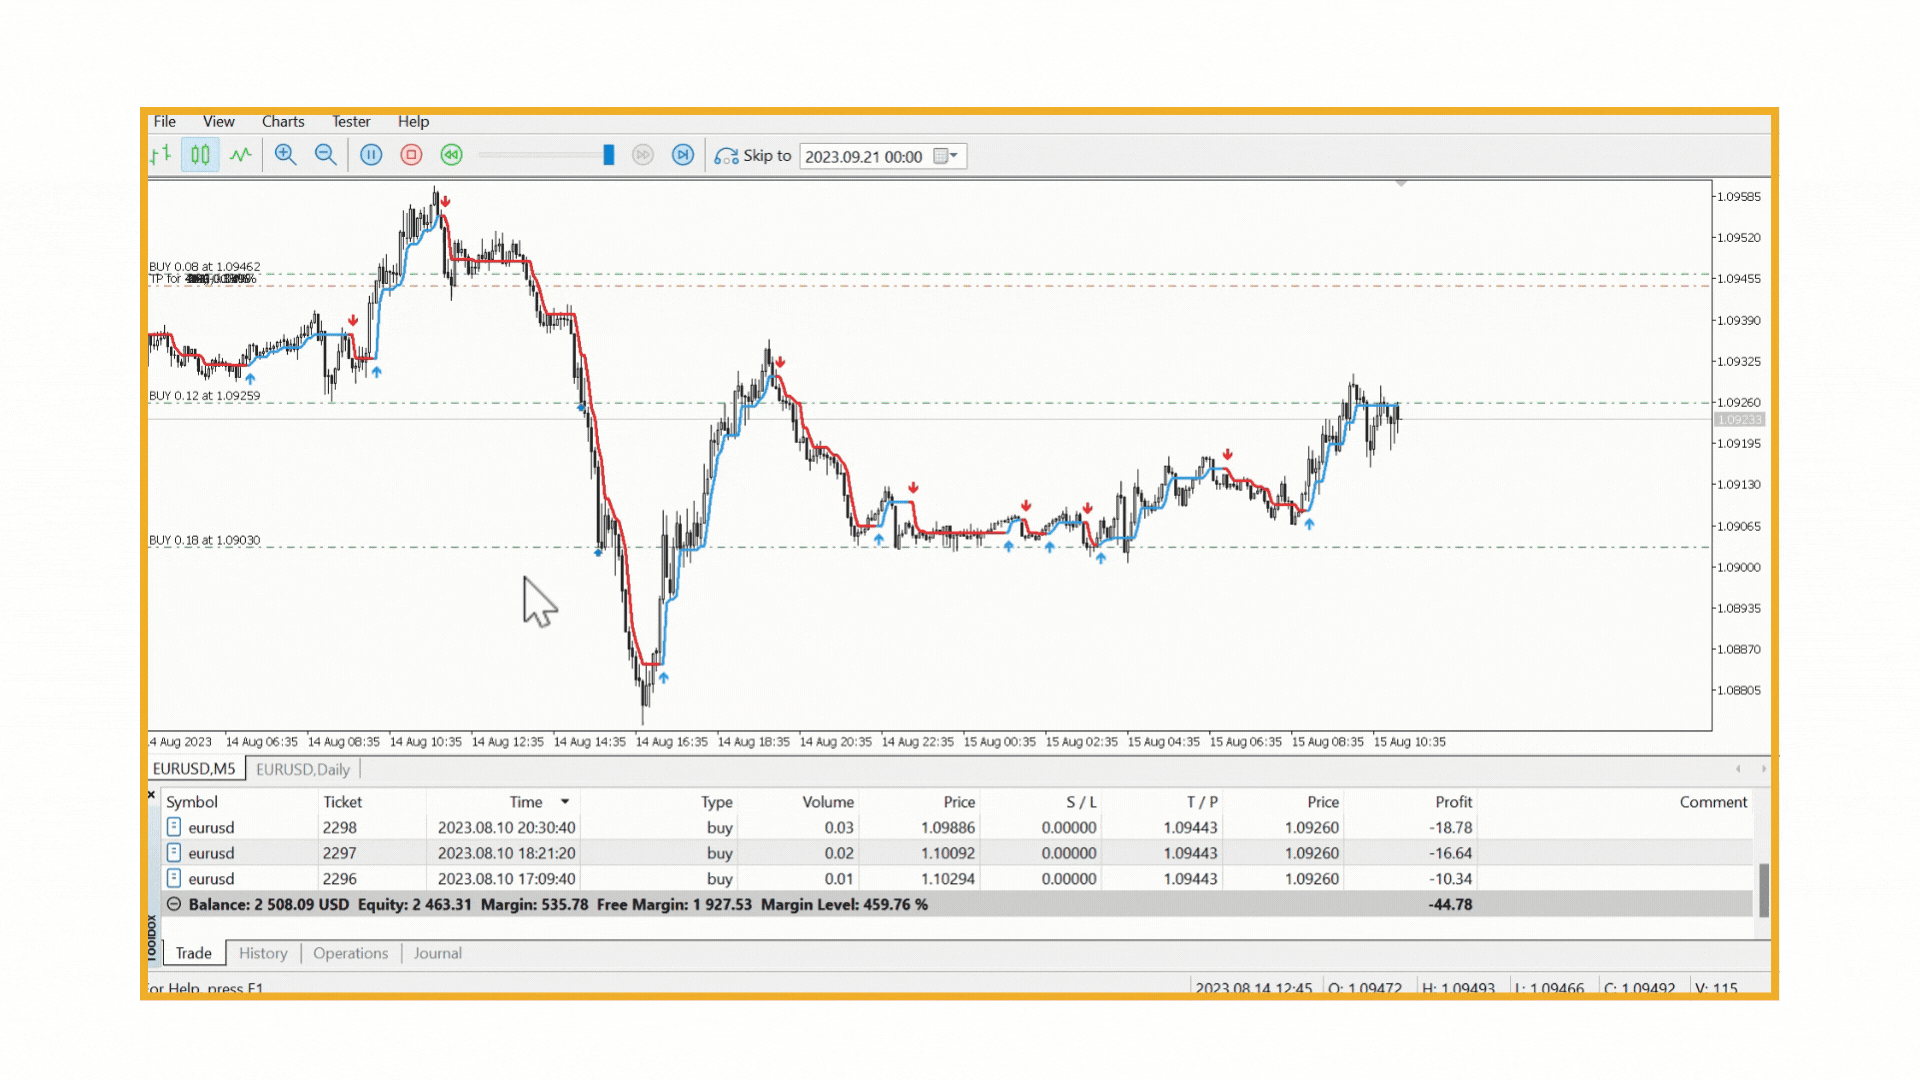The image size is (1920, 1080).
Task: Switch chart to bar chart mode
Action: pyautogui.click(x=161, y=155)
